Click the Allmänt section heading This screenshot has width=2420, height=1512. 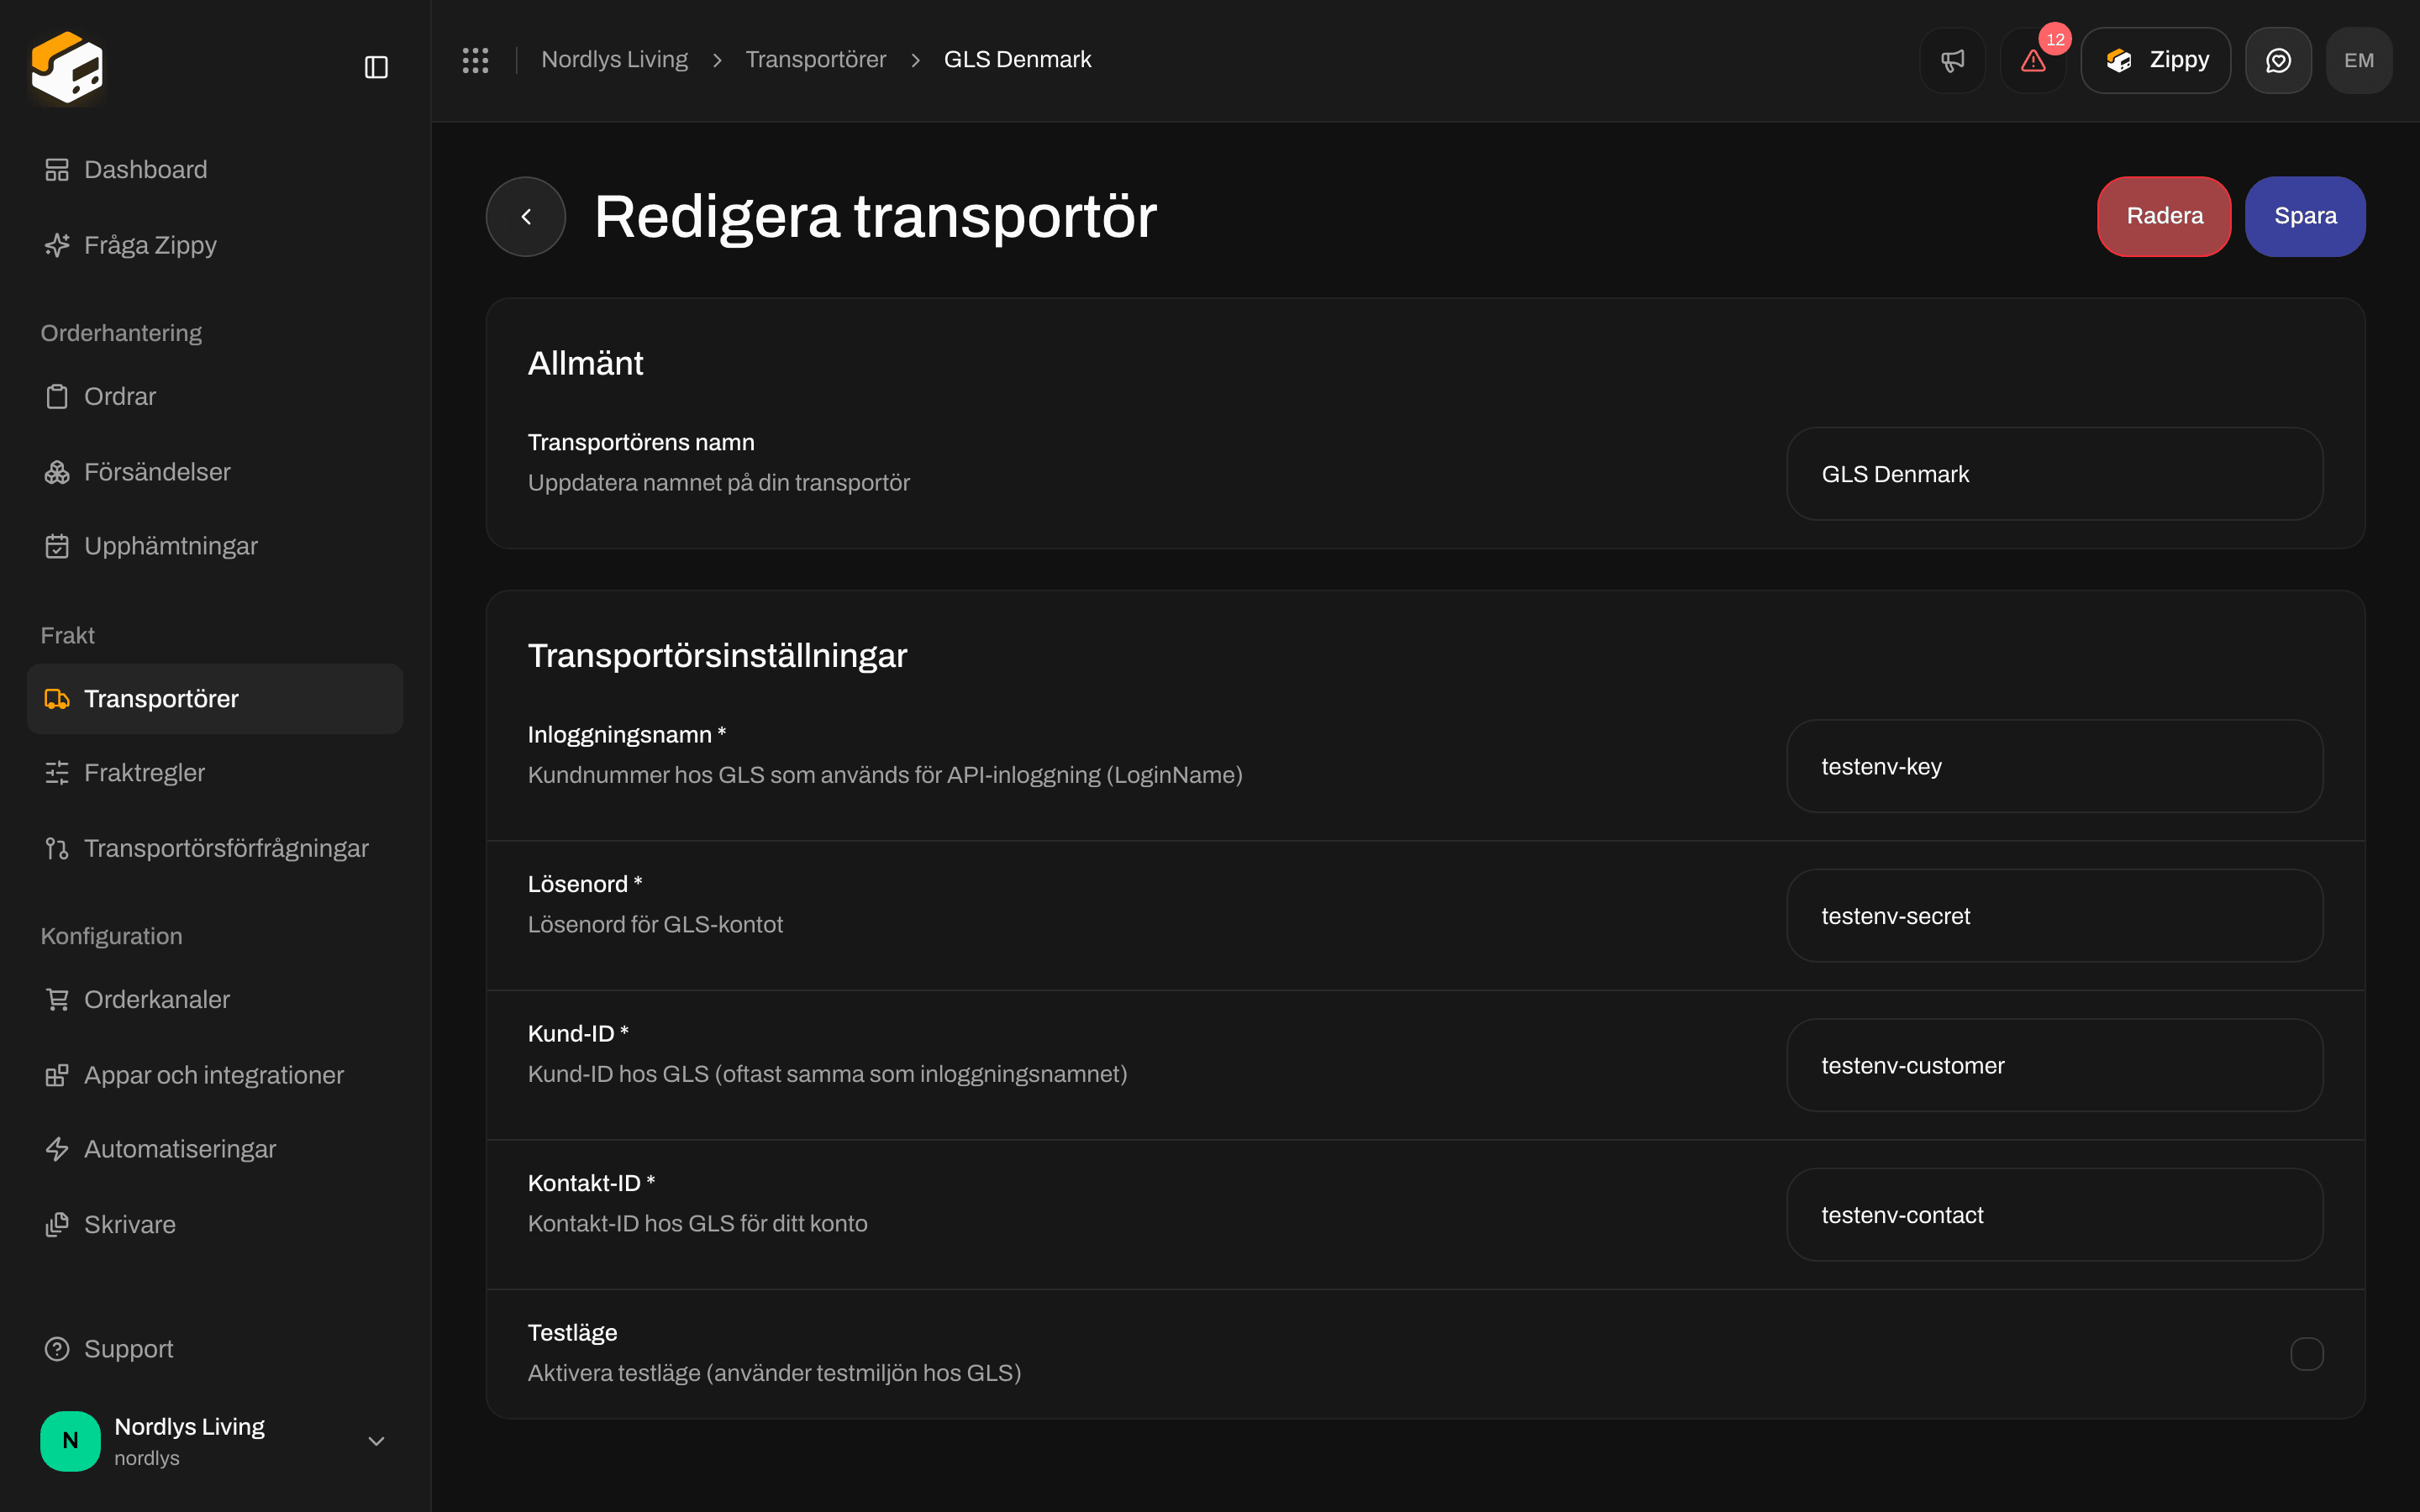[x=585, y=363]
